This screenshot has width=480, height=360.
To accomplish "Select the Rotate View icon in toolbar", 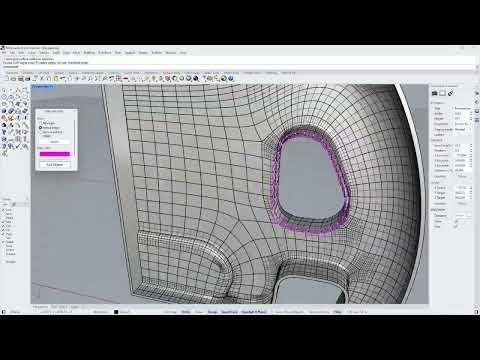I will click(x=77, y=78).
